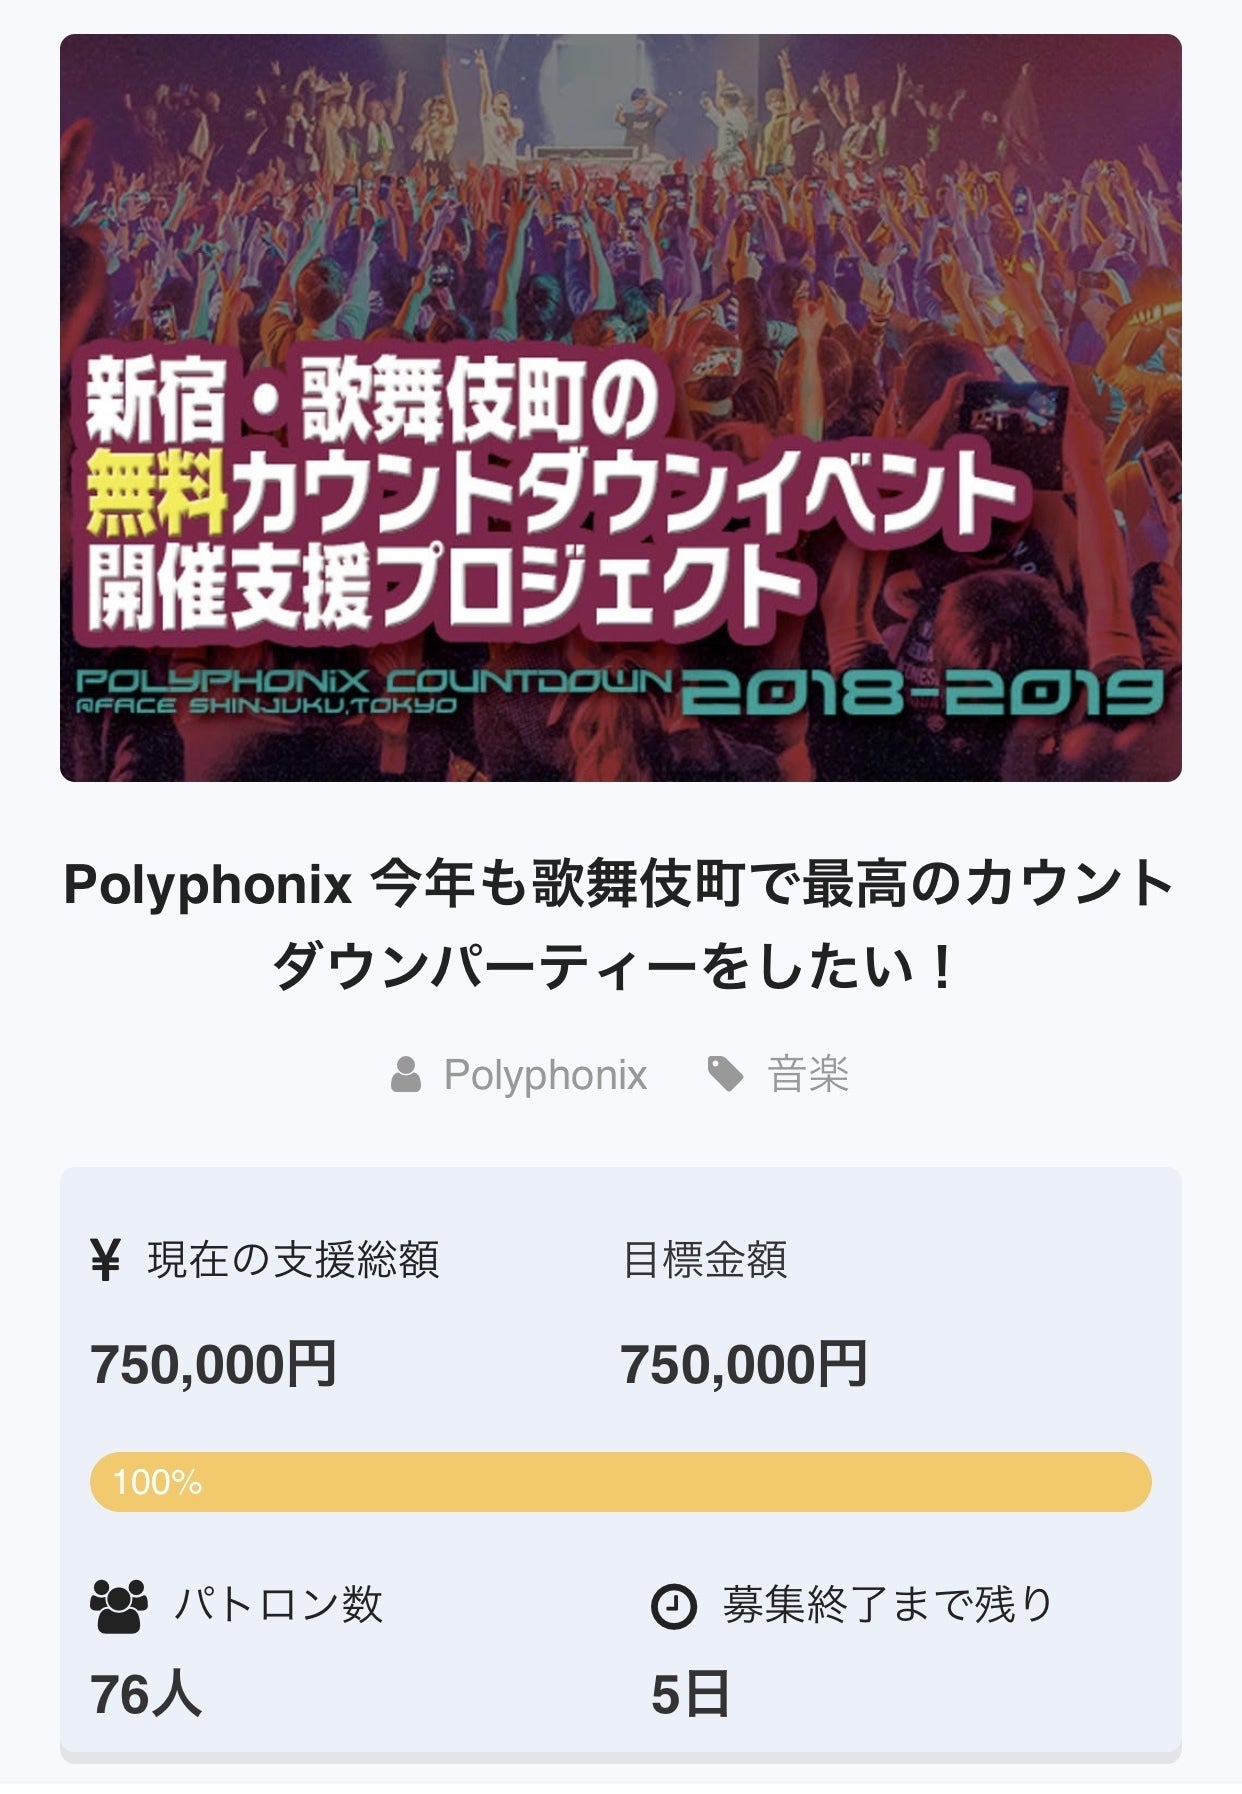Click the yen icon beside 現在の支援総額
Screen dimensions: 1242x1794
(x=105, y=1260)
